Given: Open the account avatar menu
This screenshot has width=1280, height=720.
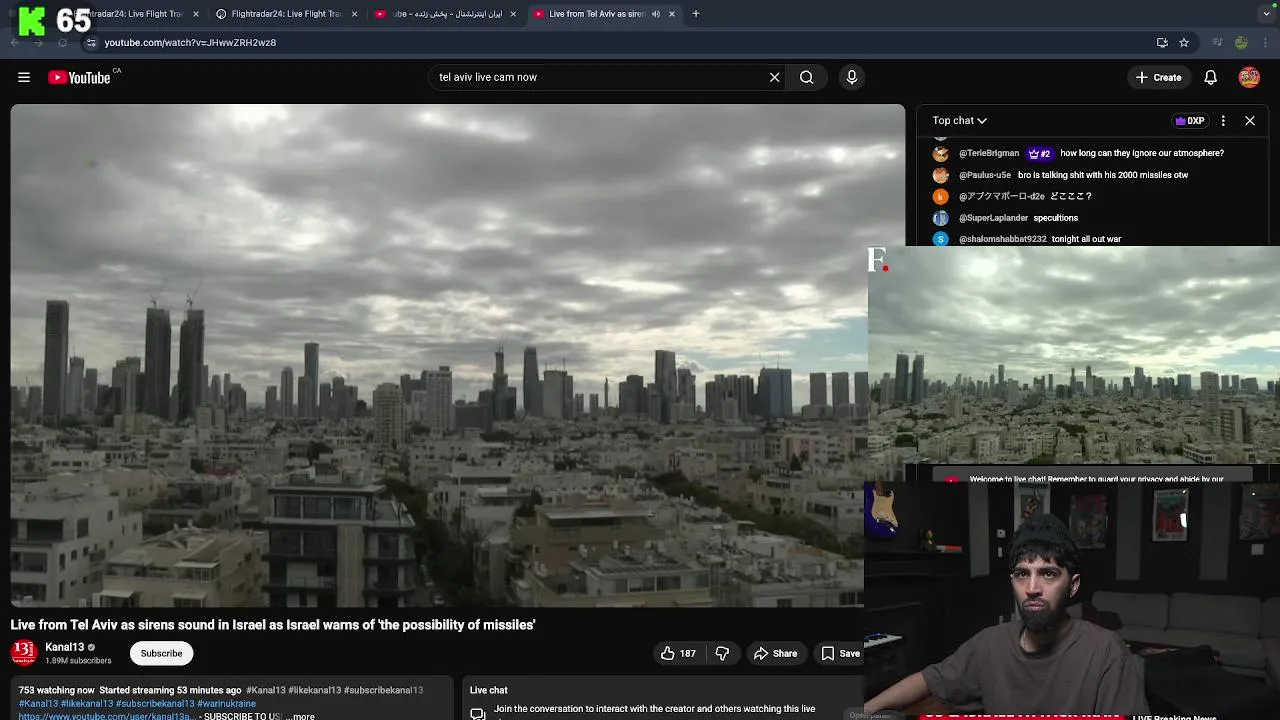Looking at the screenshot, I should tap(1249, 77).
